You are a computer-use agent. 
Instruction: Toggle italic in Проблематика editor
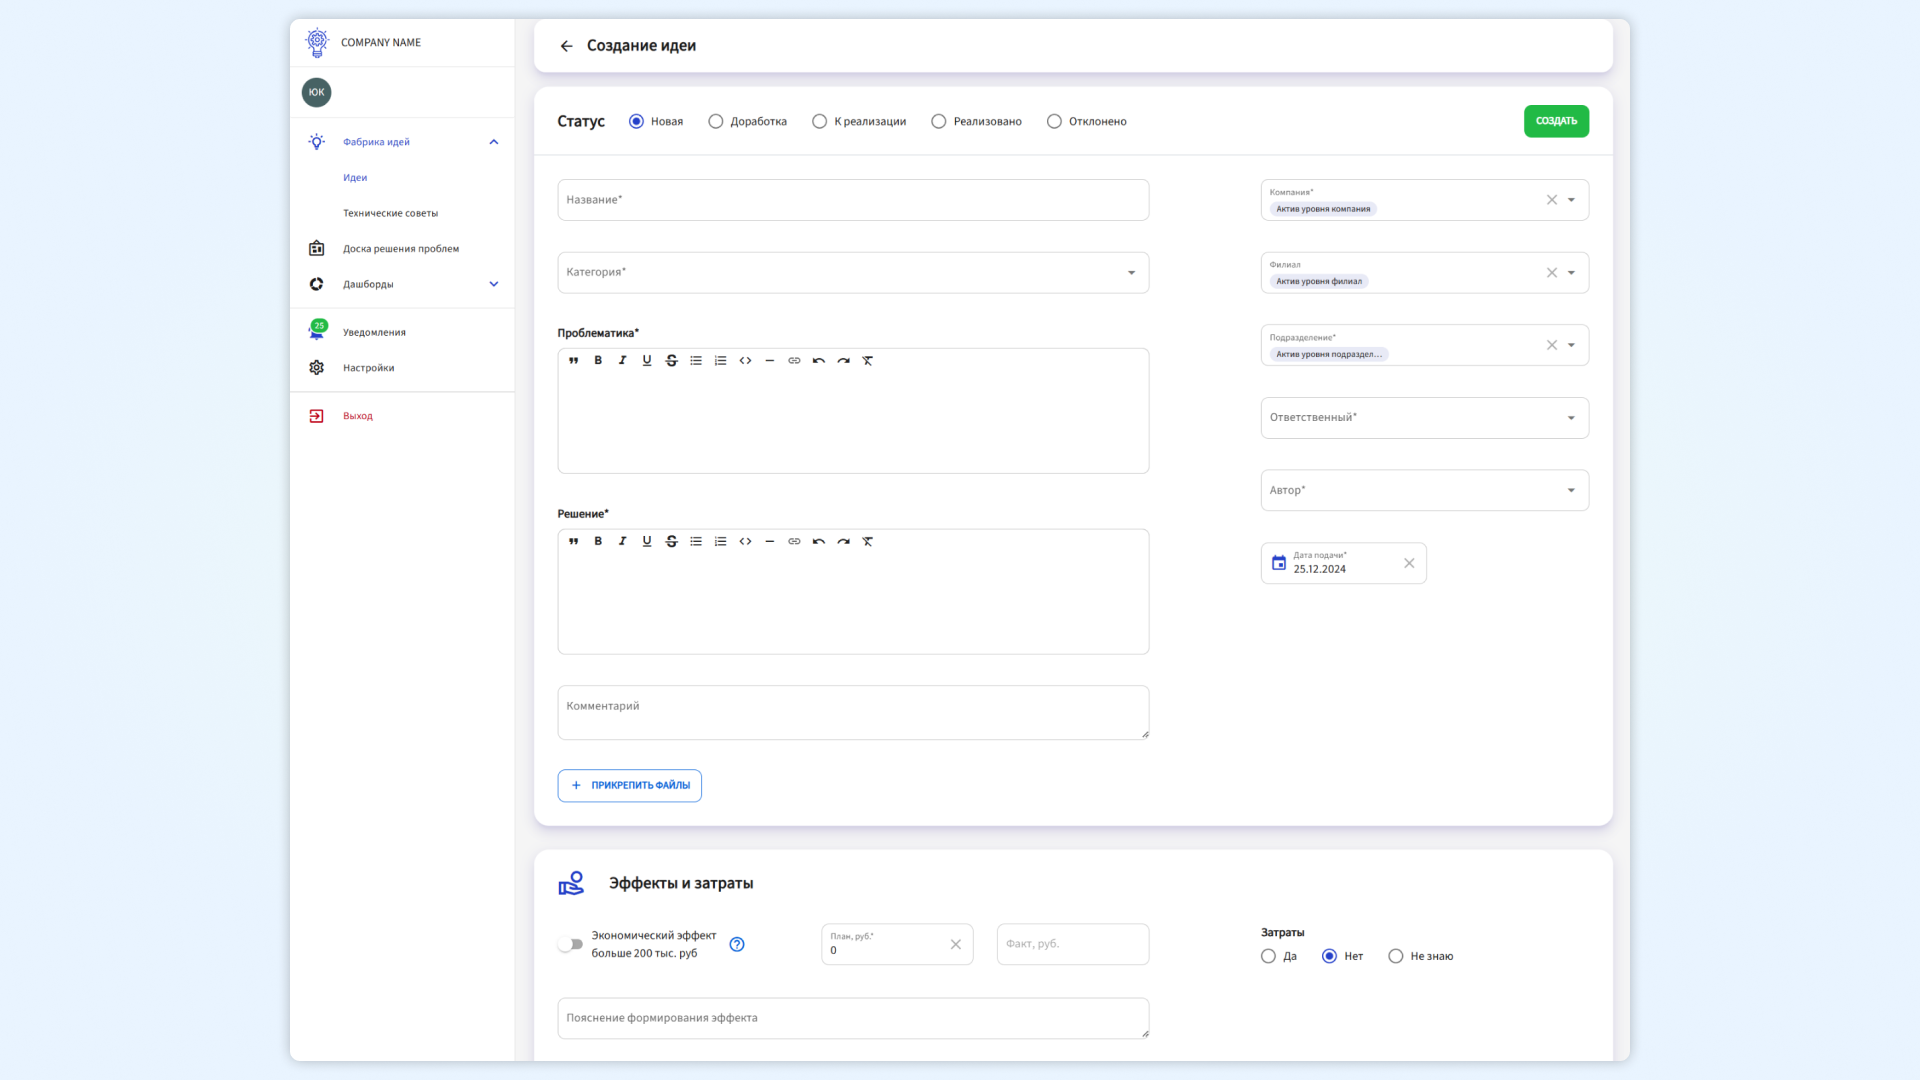(622, 361)
